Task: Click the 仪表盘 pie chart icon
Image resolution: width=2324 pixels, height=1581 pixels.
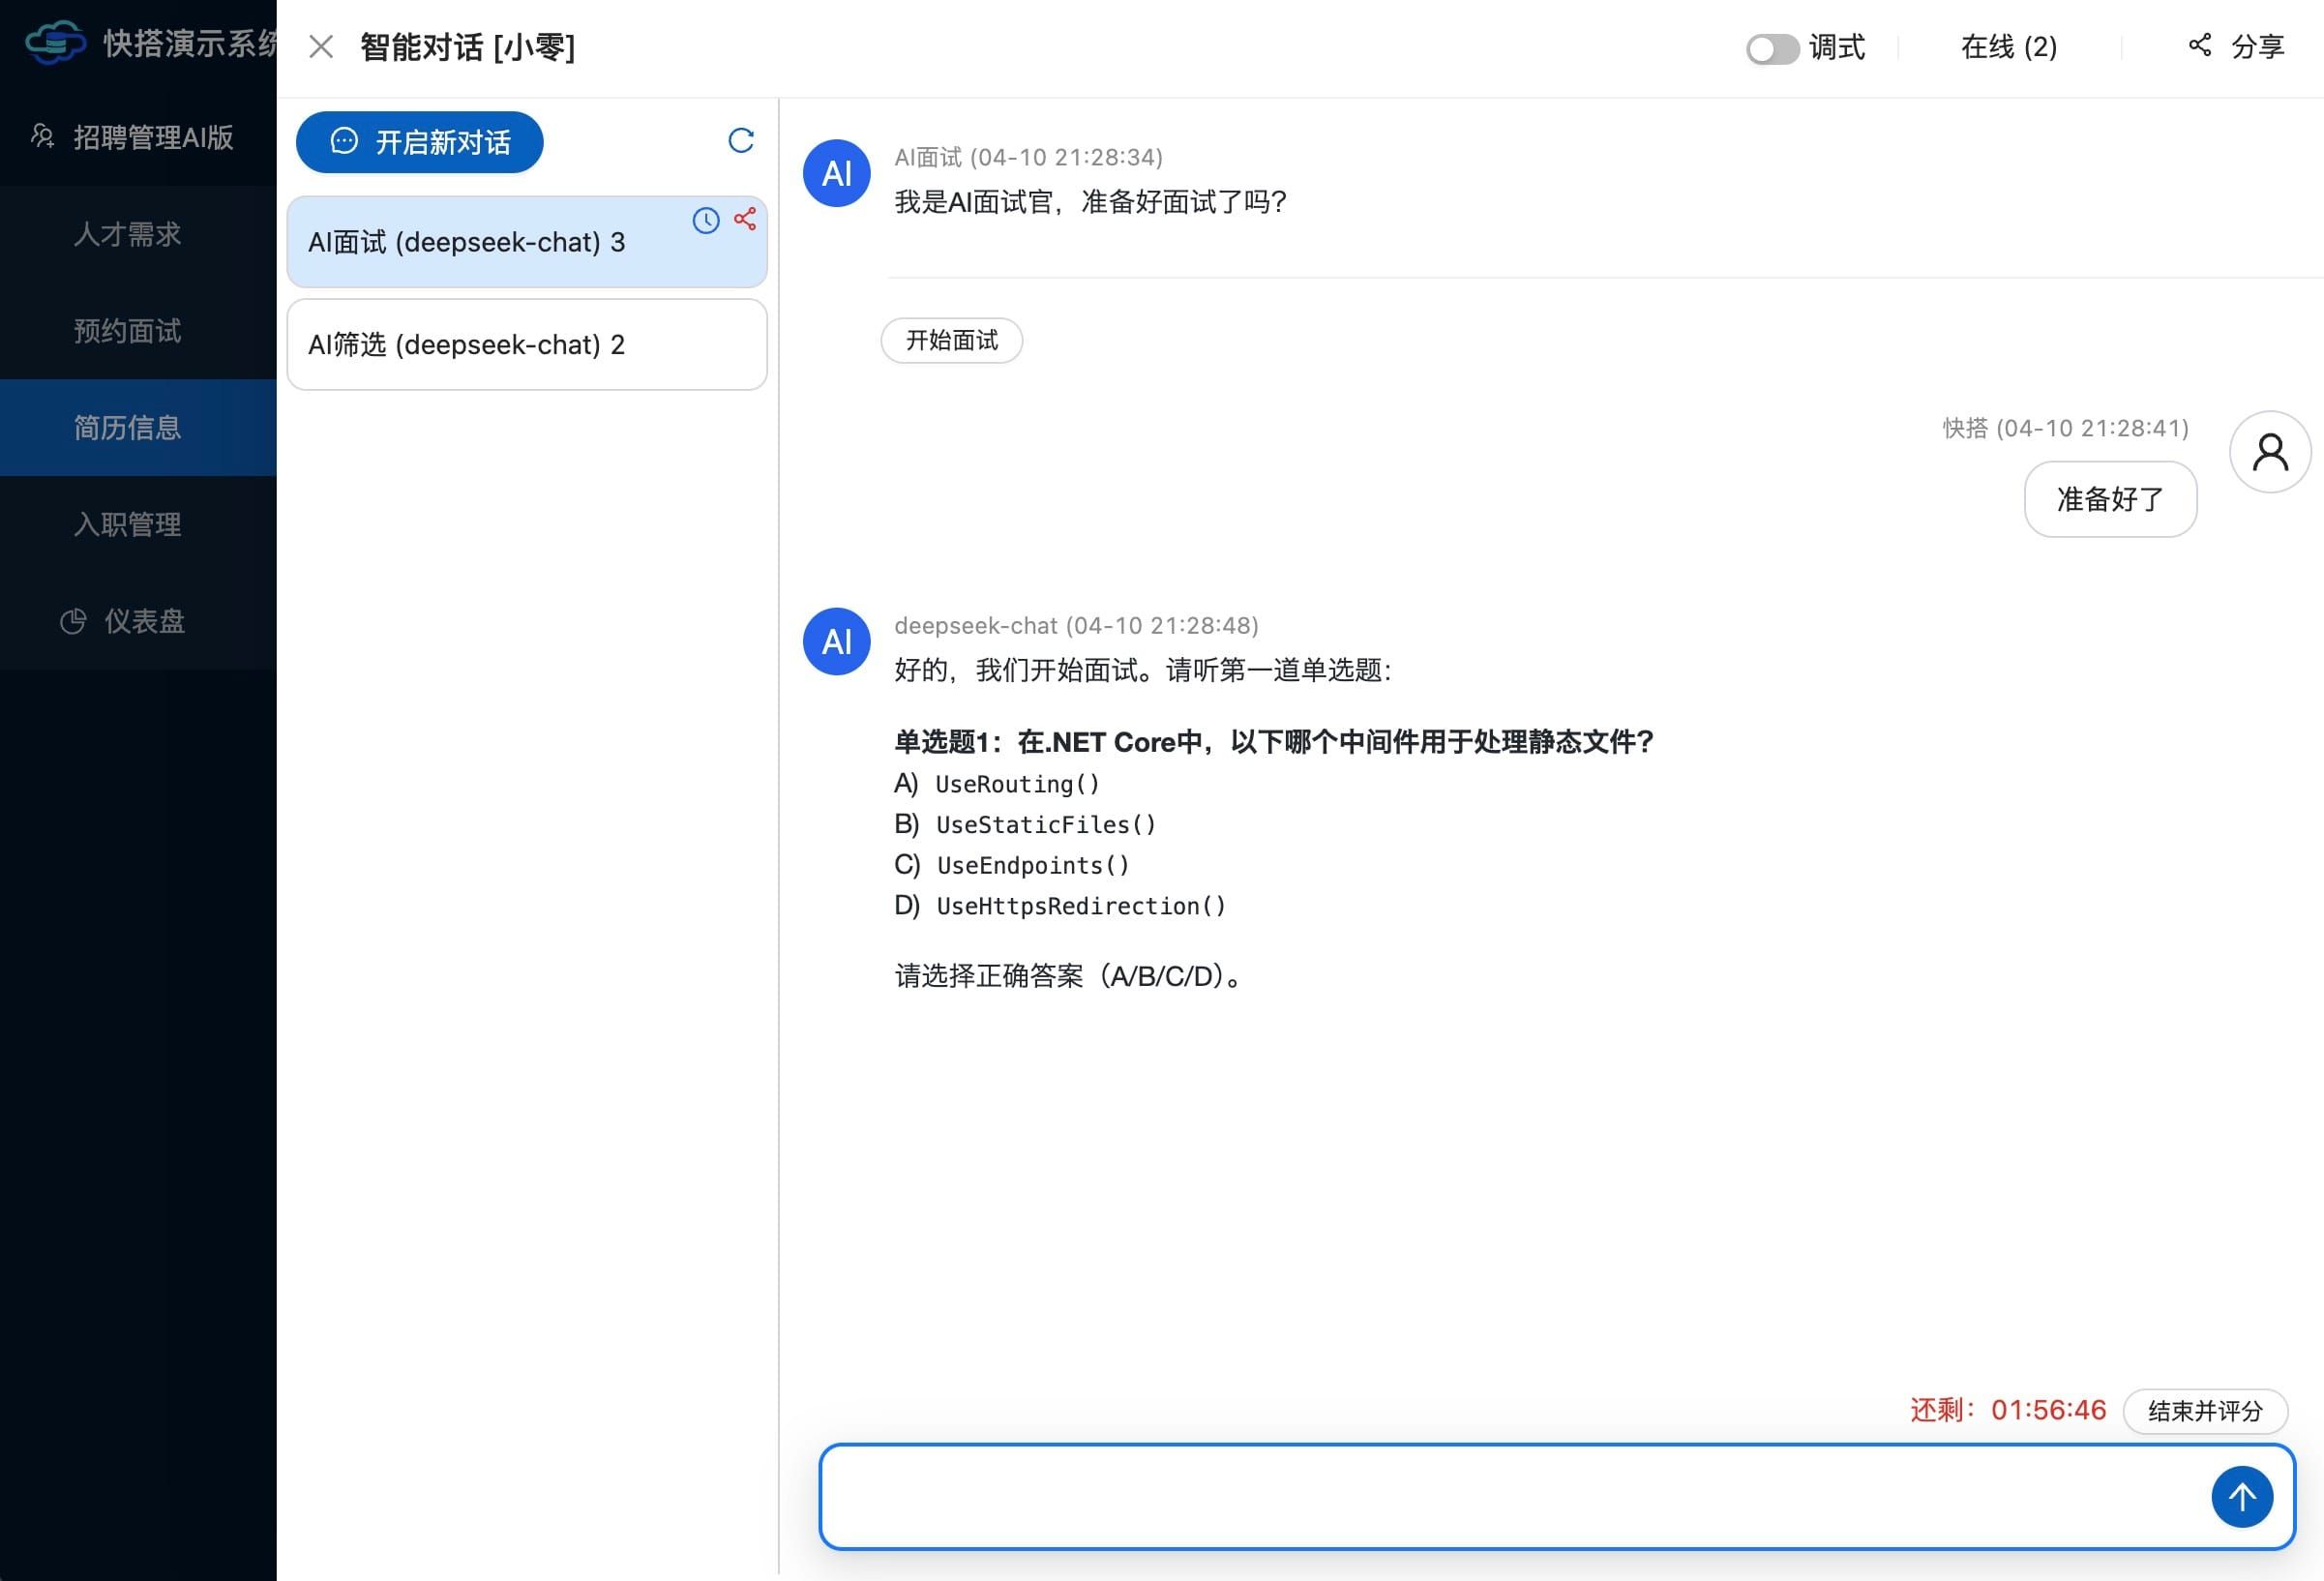Action: click(x=73, y=622)
